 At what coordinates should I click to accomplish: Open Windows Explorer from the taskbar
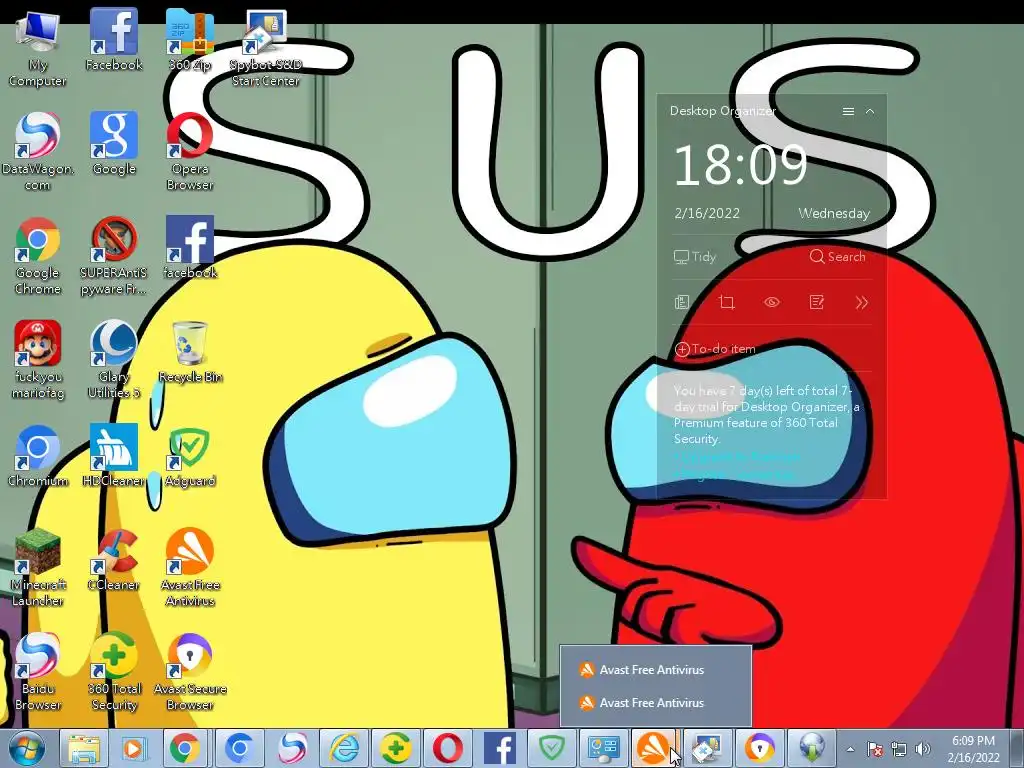point(84,748)
